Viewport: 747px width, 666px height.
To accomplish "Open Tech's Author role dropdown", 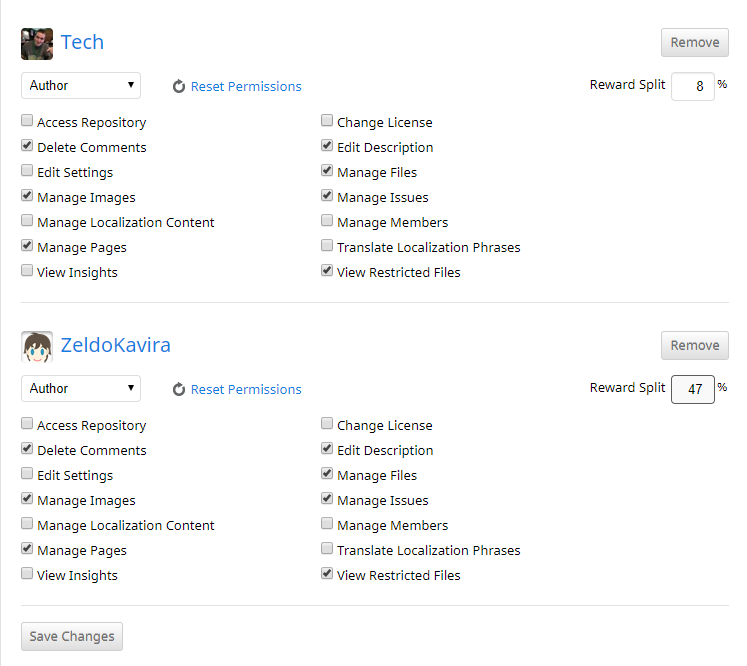I will [81, 86].
